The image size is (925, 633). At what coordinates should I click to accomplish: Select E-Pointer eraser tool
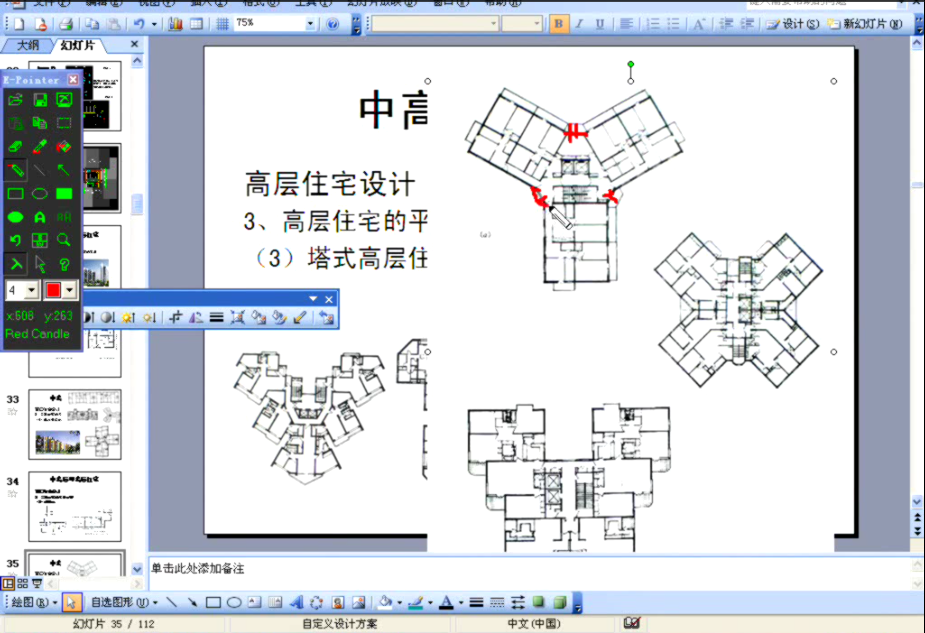coord(16,146)
